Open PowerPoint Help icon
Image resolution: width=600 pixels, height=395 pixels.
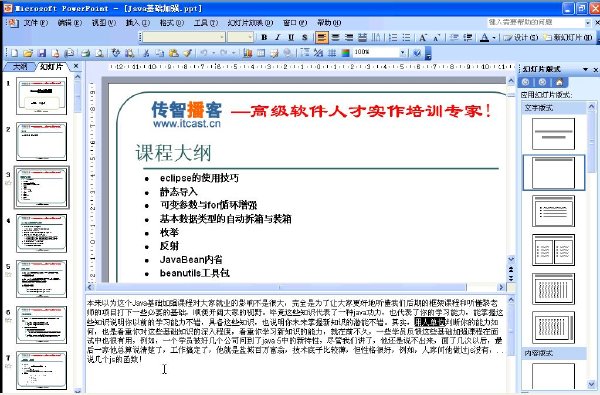tap(417, 53)
